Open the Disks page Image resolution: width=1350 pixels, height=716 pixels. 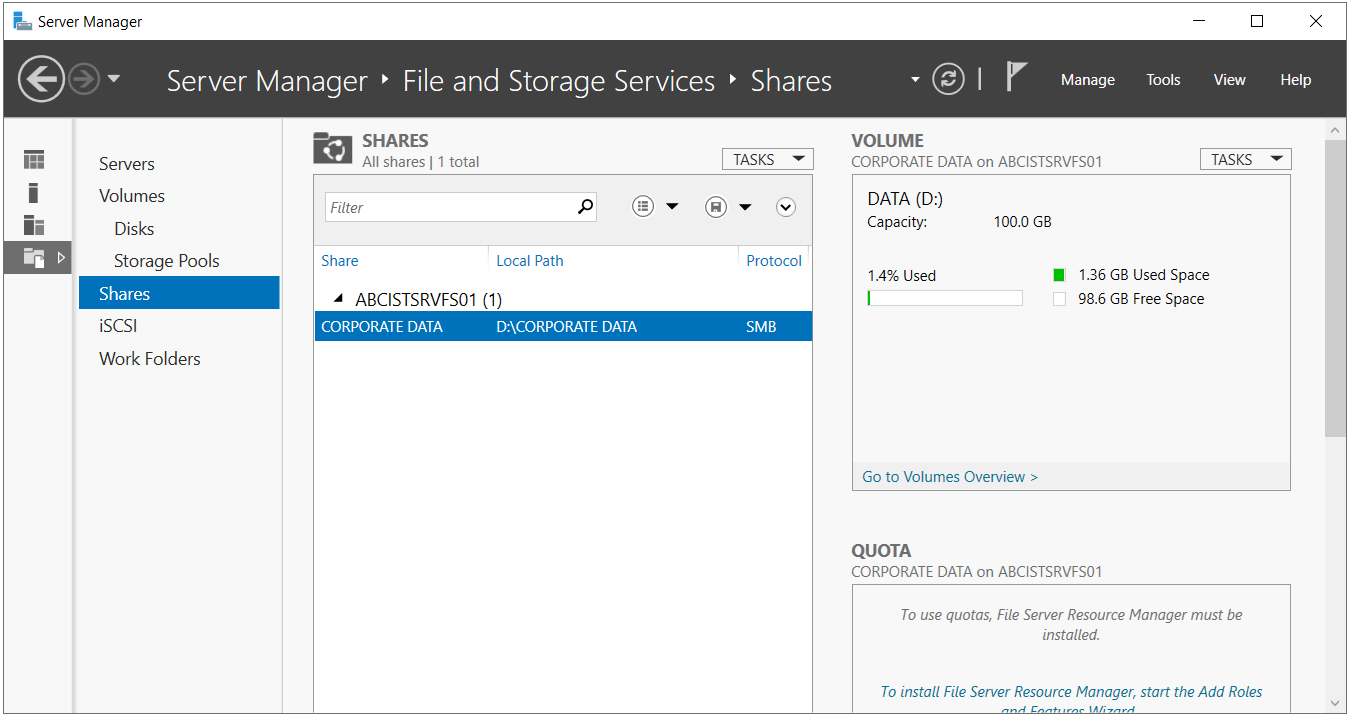point(134,229)
